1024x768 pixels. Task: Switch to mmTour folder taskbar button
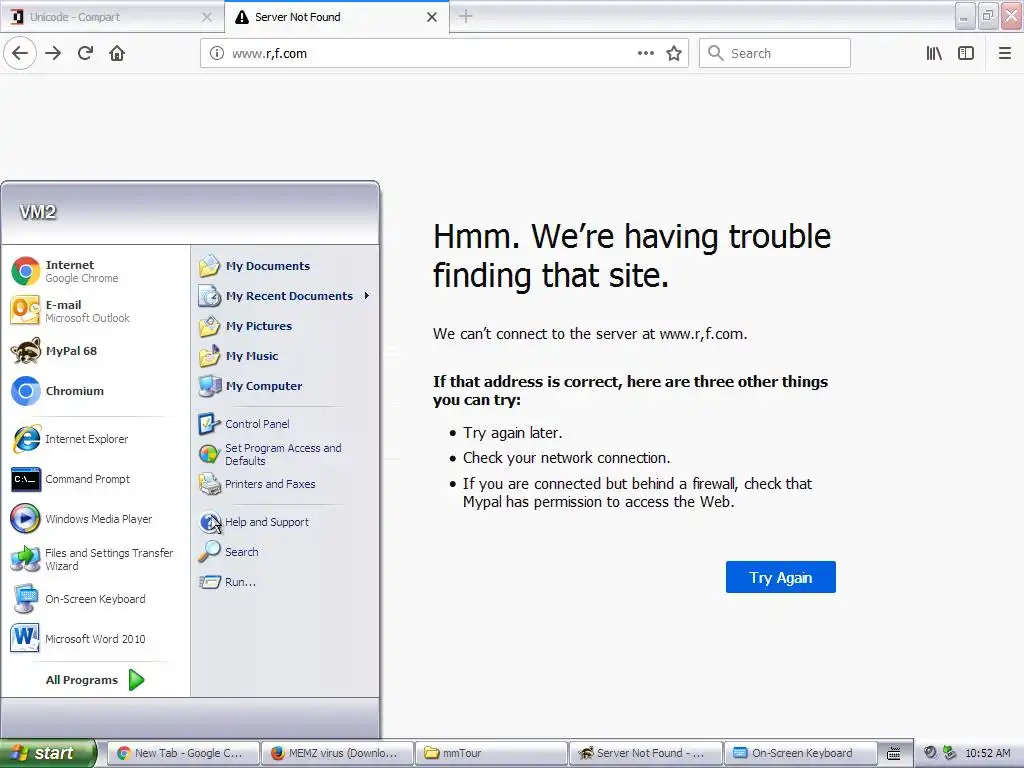[491, 753]
